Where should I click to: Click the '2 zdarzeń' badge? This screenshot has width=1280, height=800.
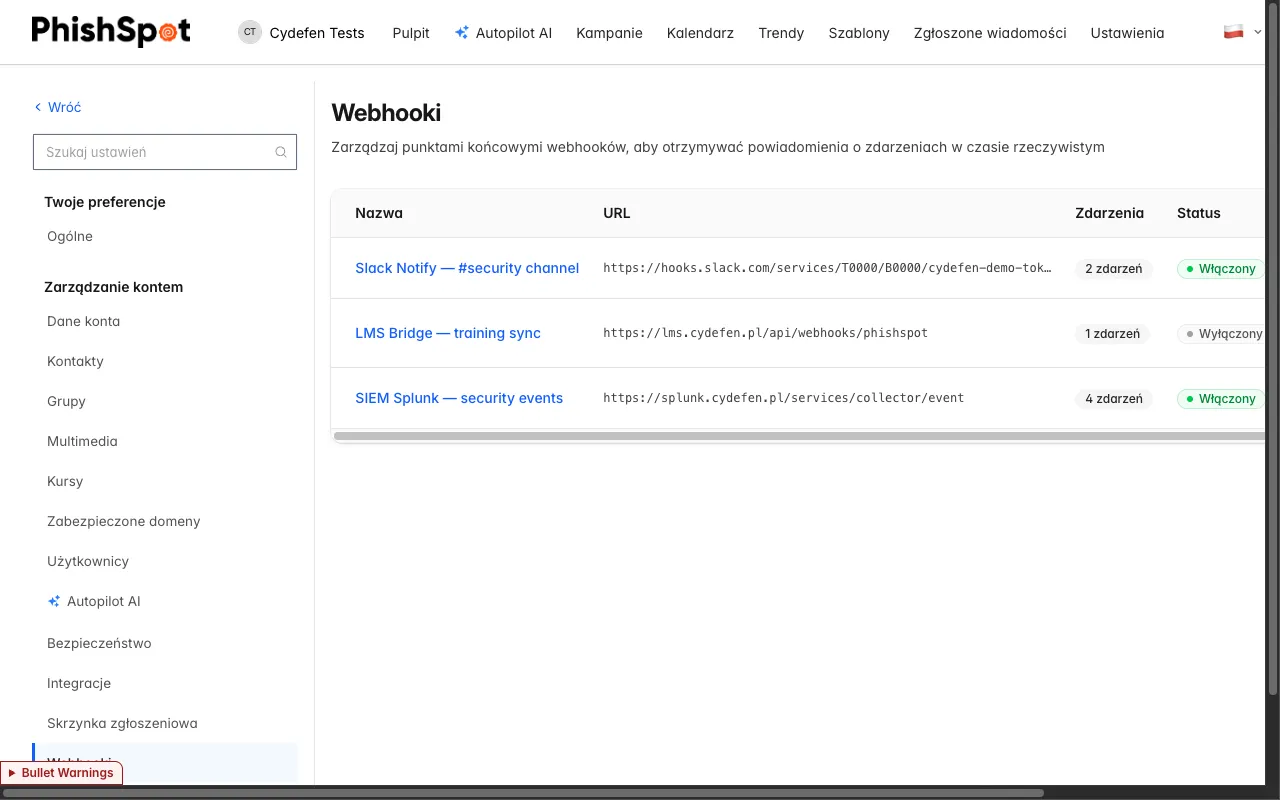pos(1114,269)
